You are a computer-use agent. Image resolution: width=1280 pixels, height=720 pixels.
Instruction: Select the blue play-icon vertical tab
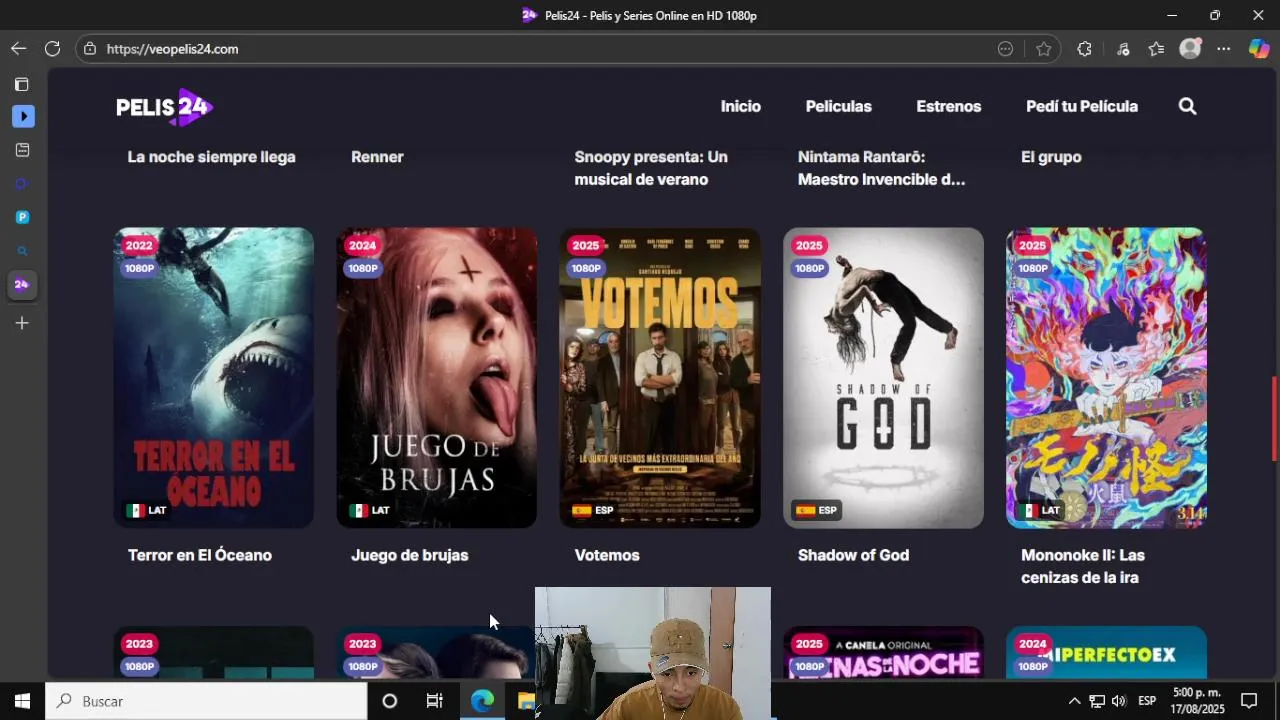pyautogui.click(x=22, y=117)
